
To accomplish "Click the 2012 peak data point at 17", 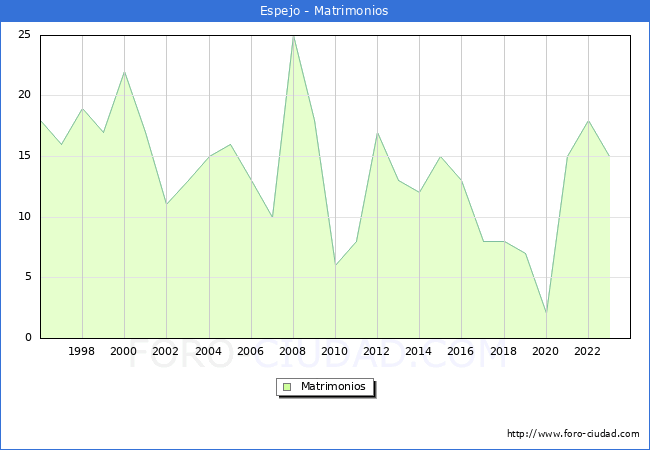I will coord(377,133).
